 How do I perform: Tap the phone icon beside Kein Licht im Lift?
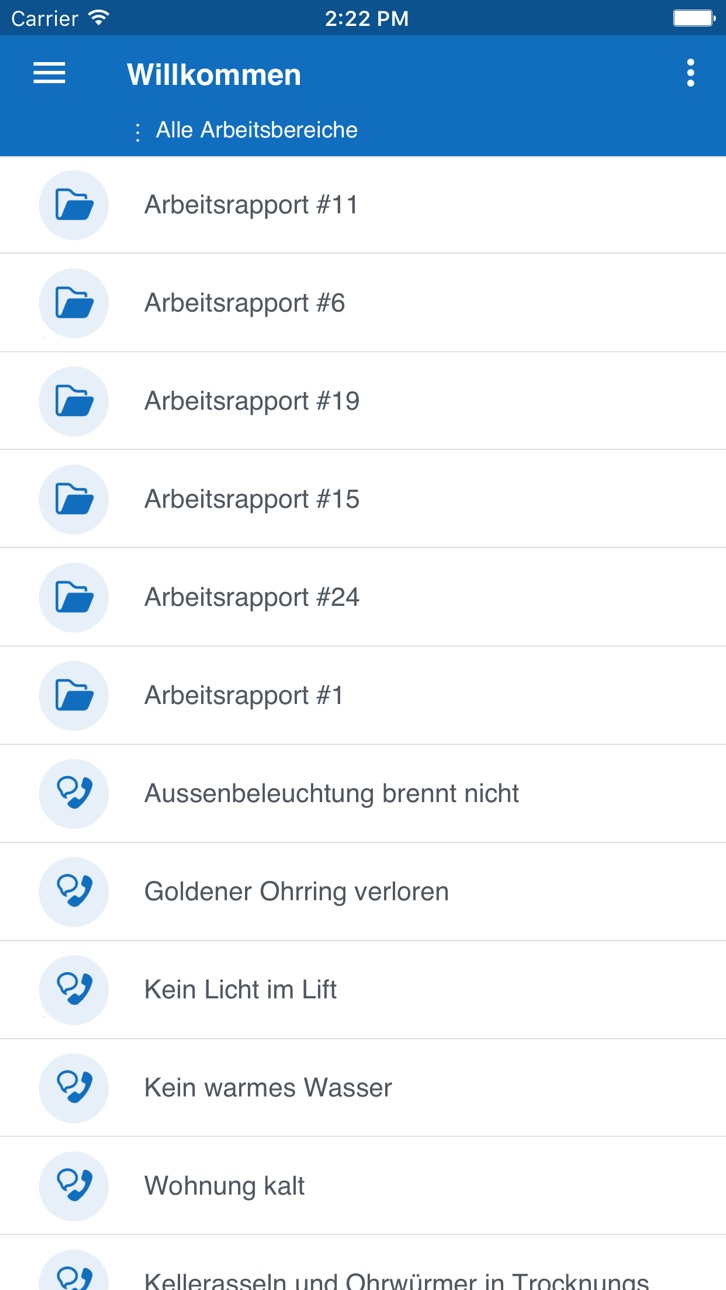click(x=74, y=989)
